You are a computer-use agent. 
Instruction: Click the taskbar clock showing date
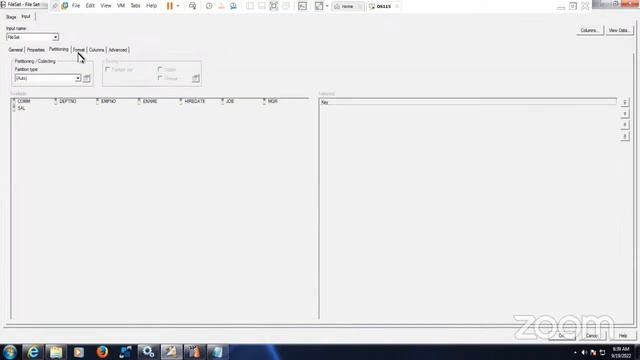click(620, 352)
